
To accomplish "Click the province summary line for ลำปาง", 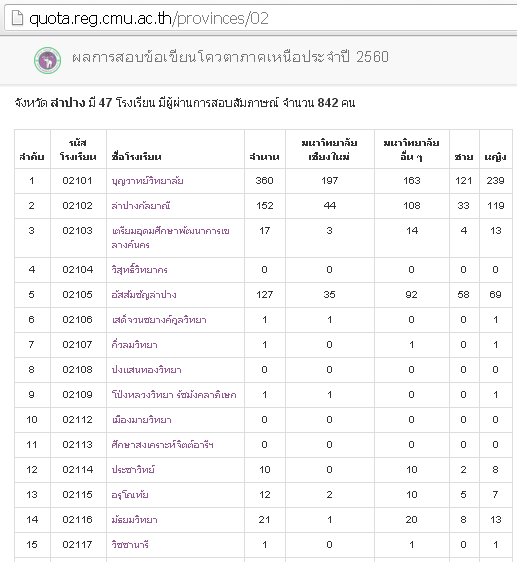I will (185, 103).
